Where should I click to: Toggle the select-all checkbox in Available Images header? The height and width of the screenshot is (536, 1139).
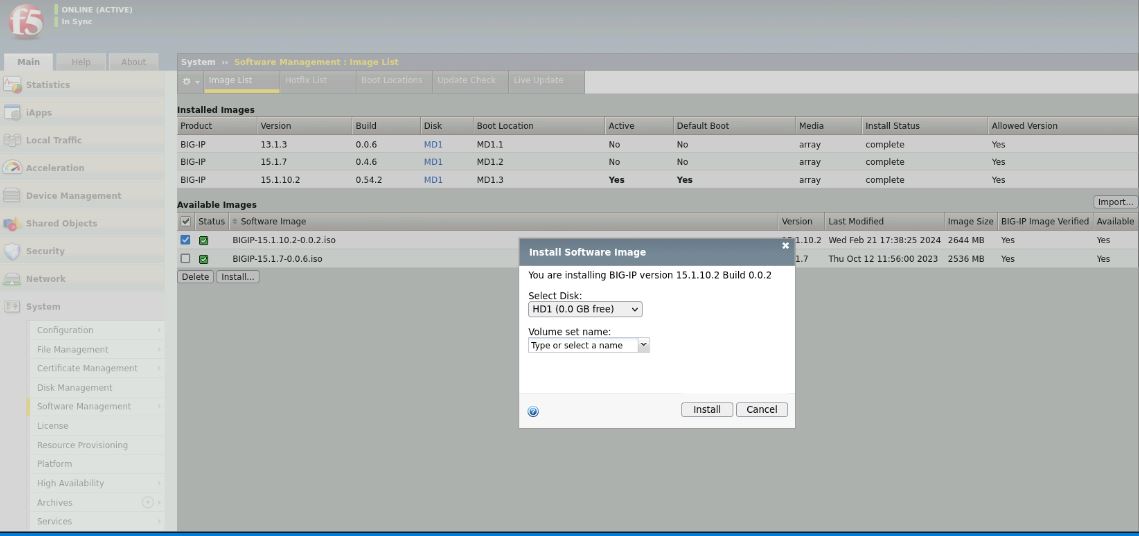point(185,221)
